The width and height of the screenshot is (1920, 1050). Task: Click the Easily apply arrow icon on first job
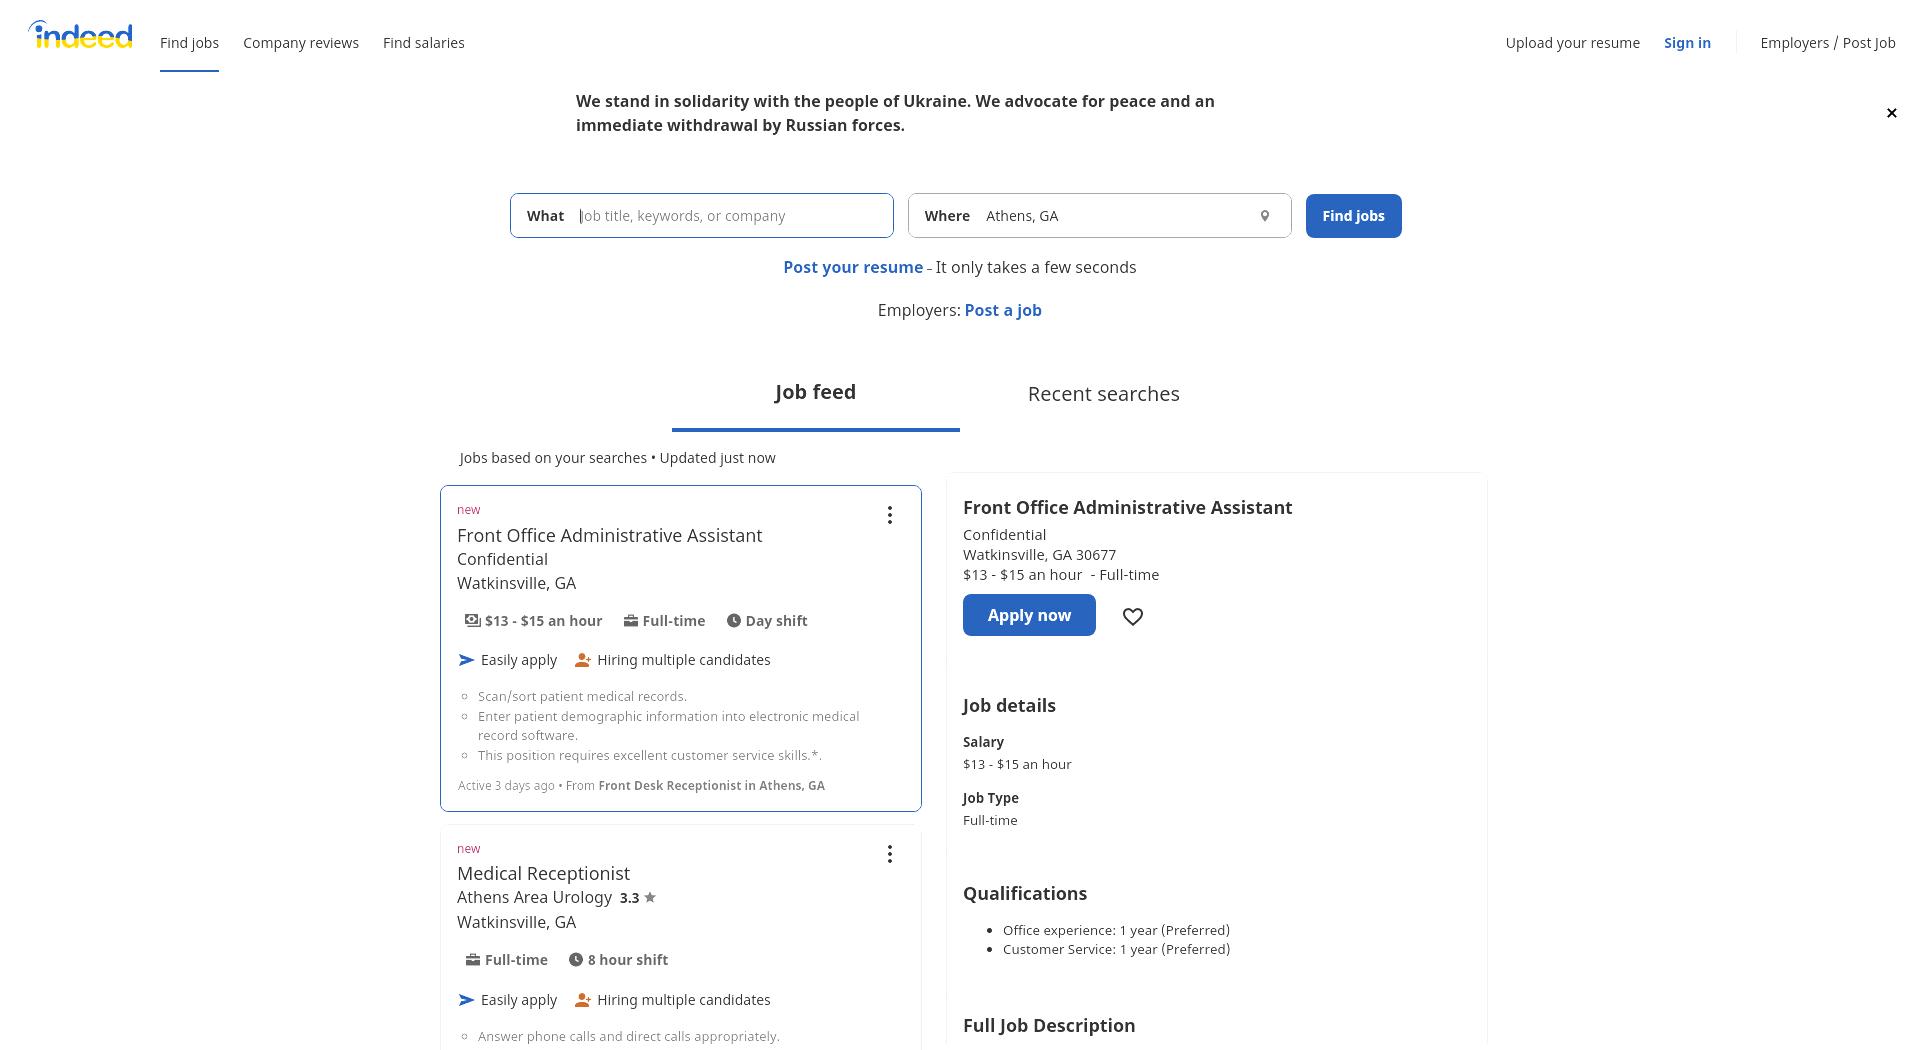point(466,660)
